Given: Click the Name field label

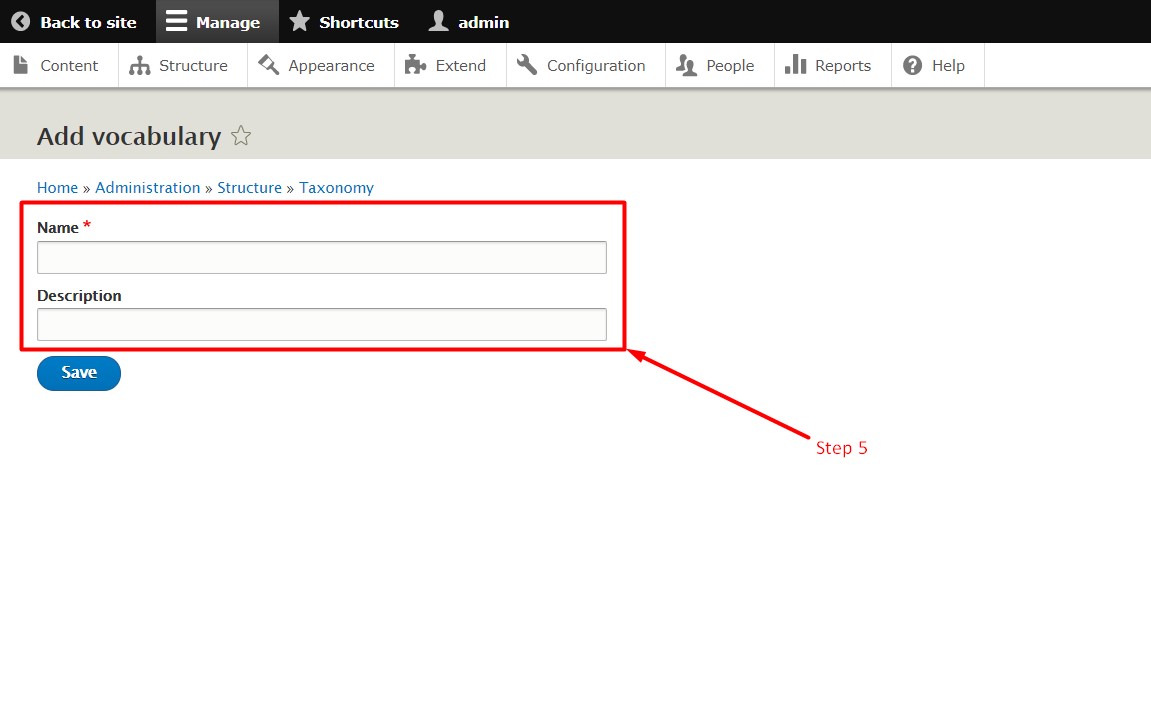Looking at the screenshot, I should 58,228.
